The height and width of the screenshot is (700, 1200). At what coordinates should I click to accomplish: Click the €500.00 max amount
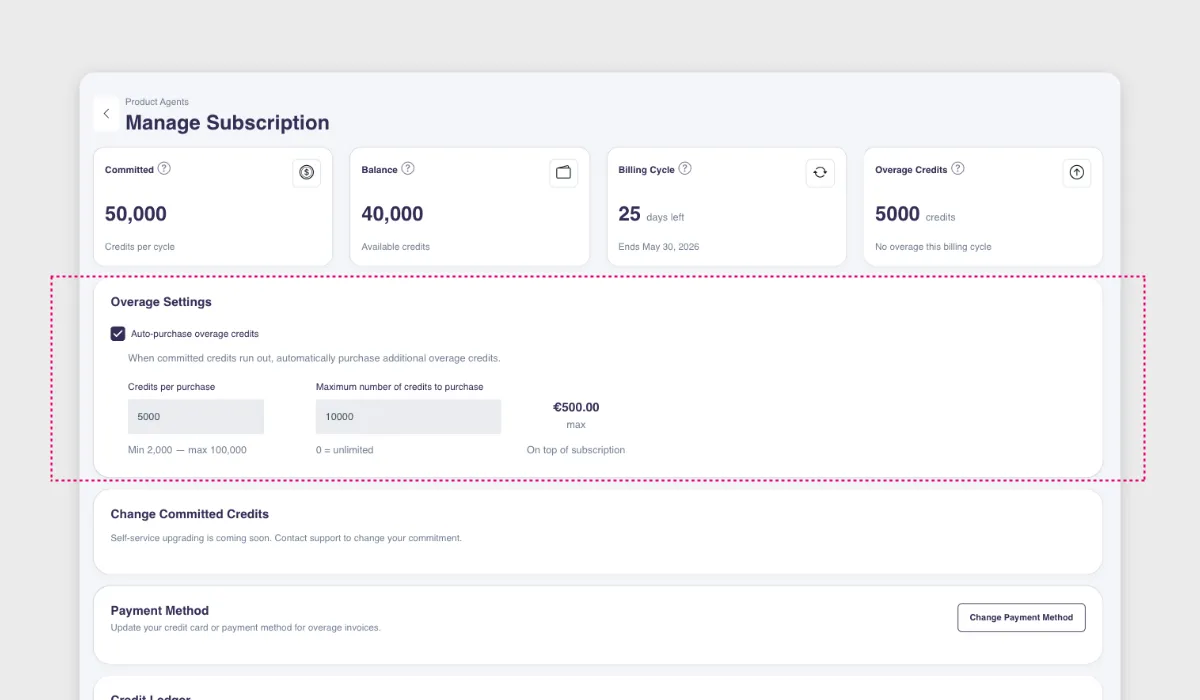(576, 407)
